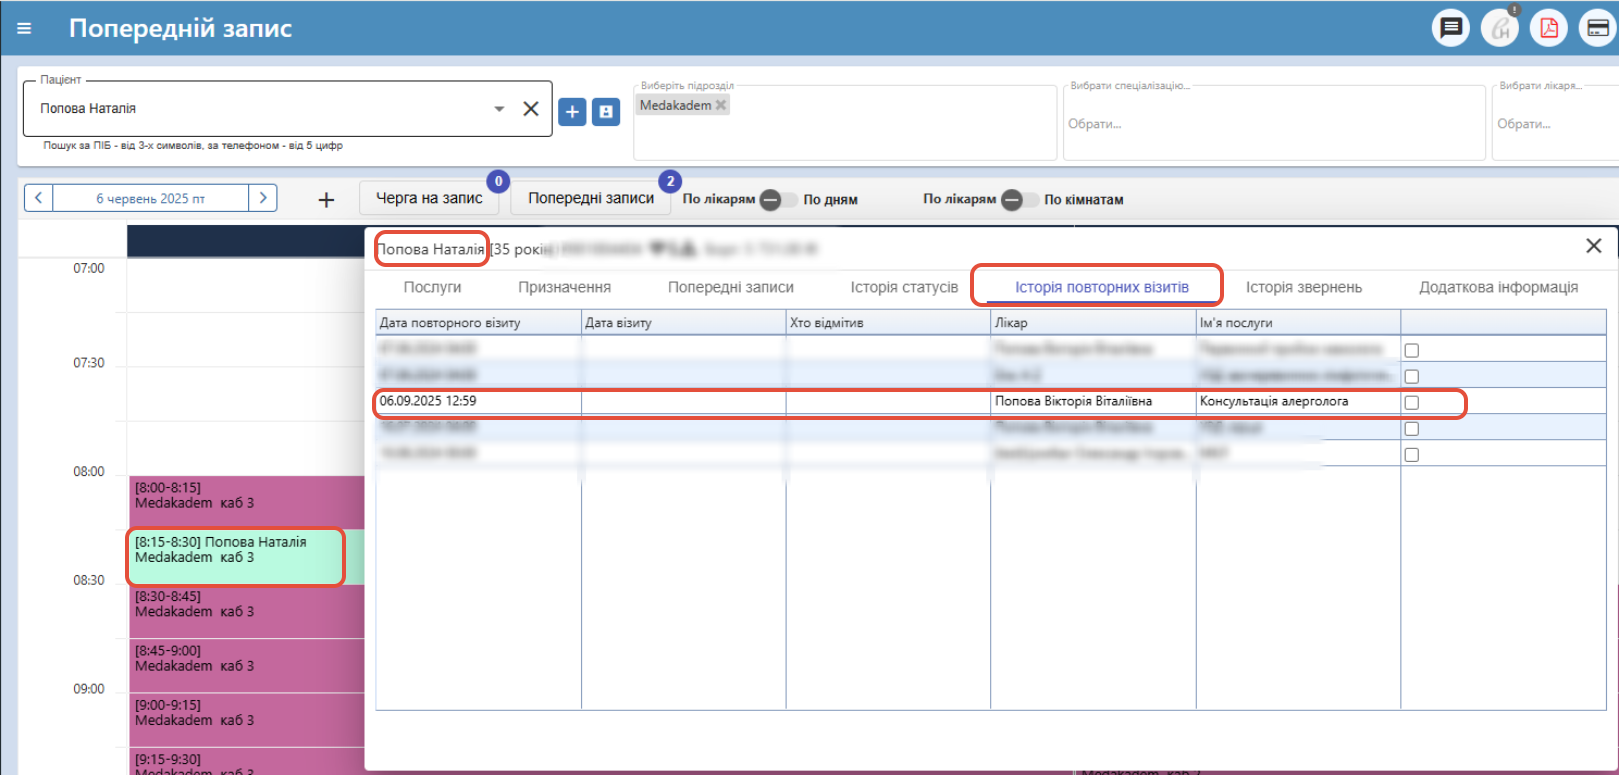Click the 07:00 time label

[x=88, y=268]
